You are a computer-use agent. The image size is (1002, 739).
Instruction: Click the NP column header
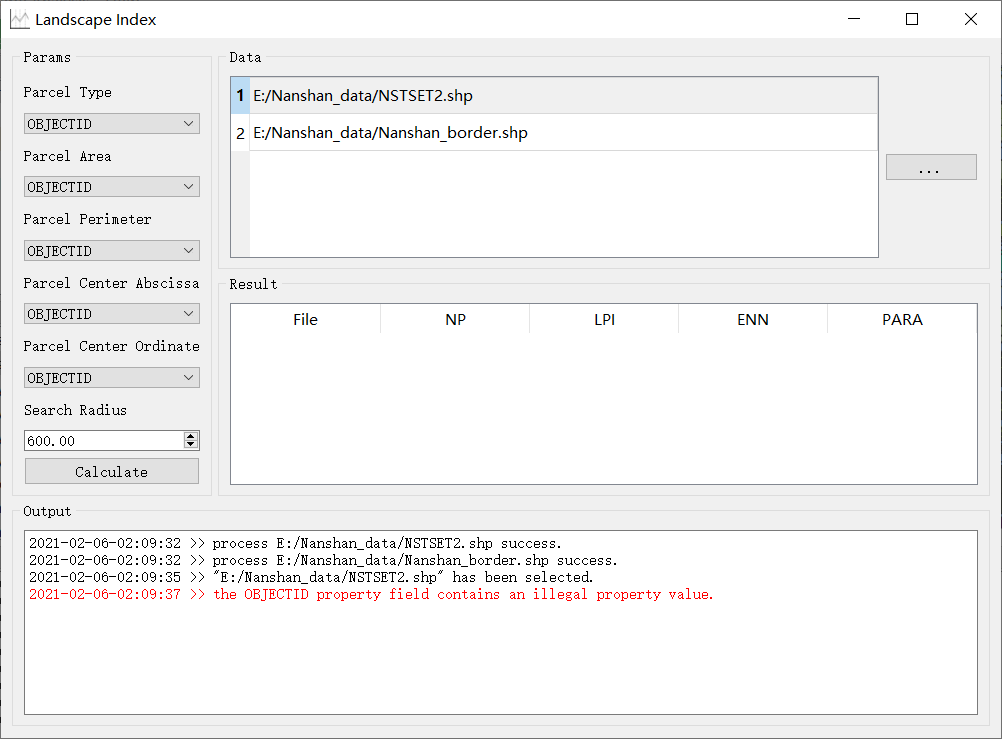pyautogui.click(x=455, y=320)
